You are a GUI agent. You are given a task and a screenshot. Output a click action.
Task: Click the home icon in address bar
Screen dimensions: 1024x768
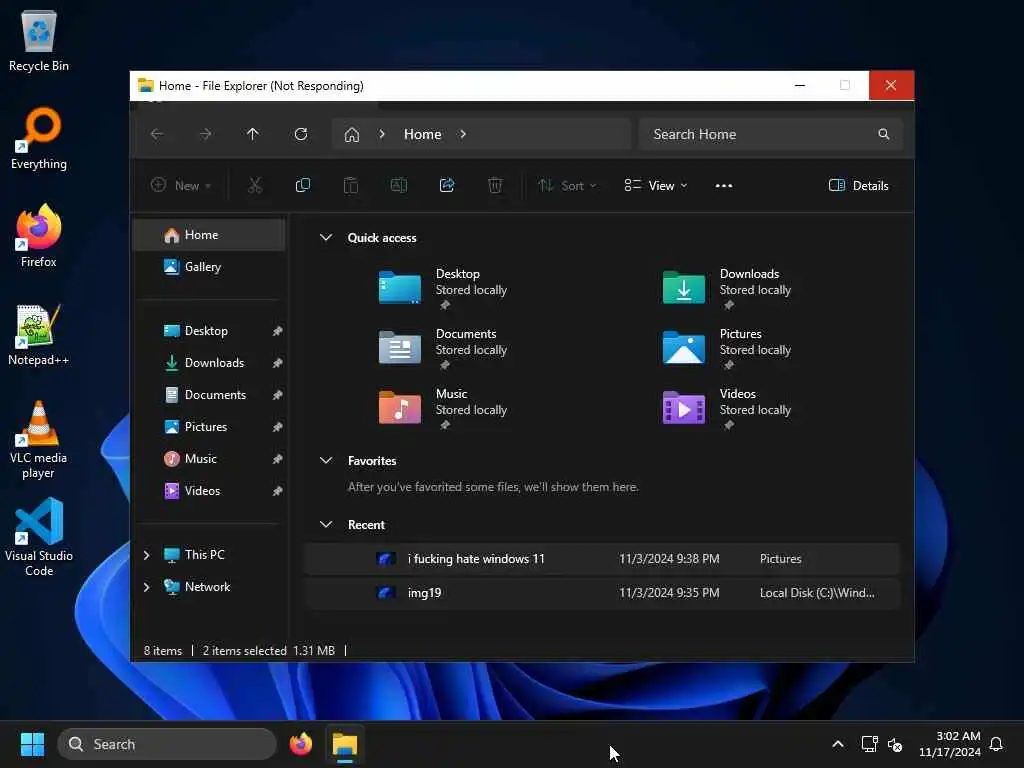tap(352, 135)
